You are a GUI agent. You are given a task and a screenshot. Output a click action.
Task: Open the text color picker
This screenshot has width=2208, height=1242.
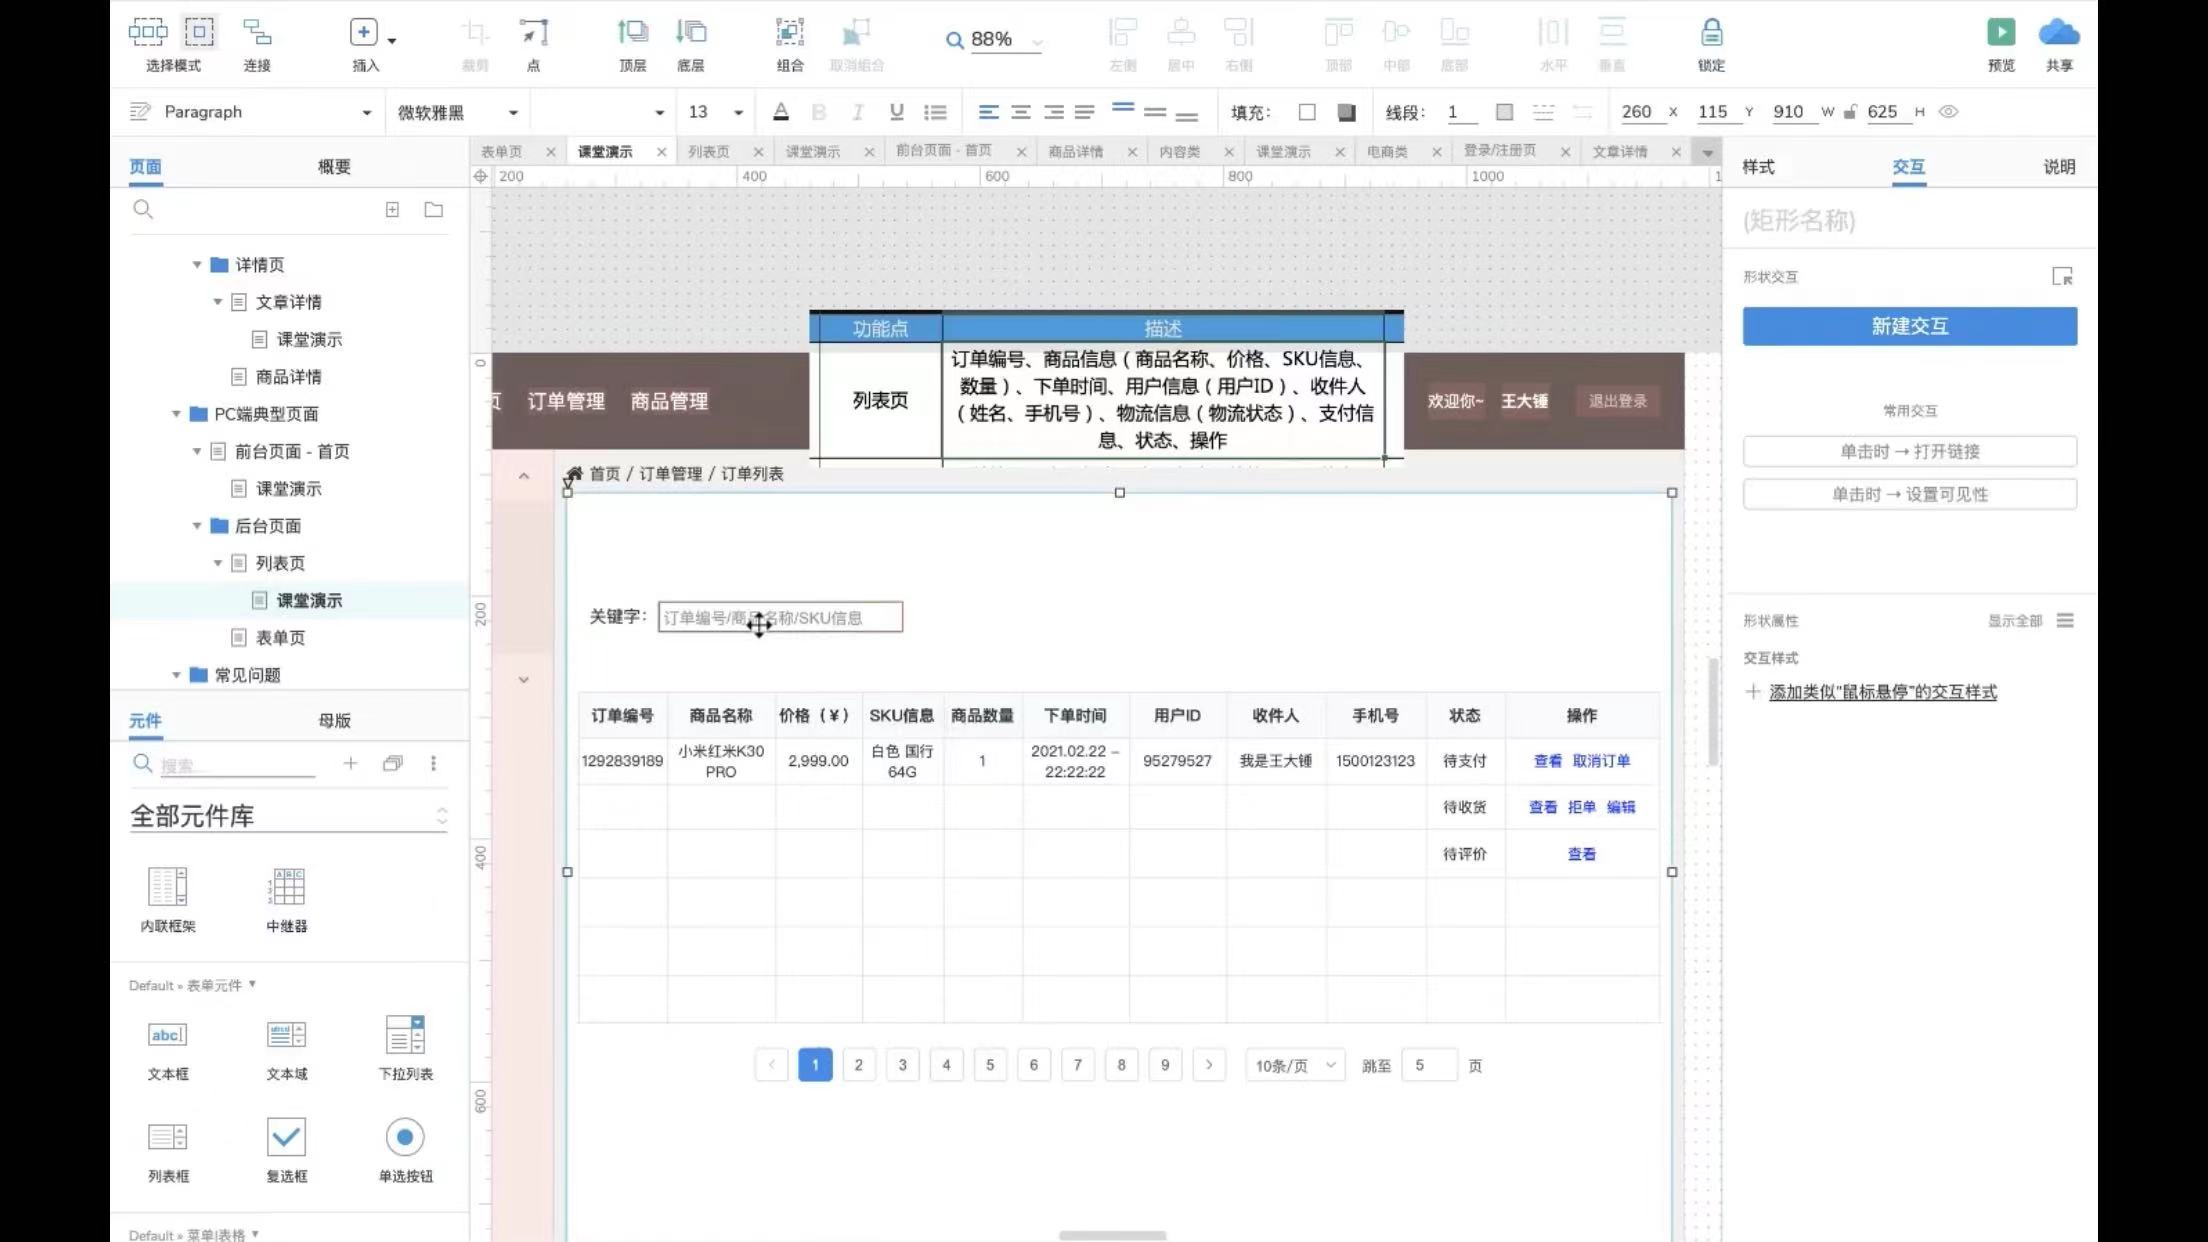point(780,112)
